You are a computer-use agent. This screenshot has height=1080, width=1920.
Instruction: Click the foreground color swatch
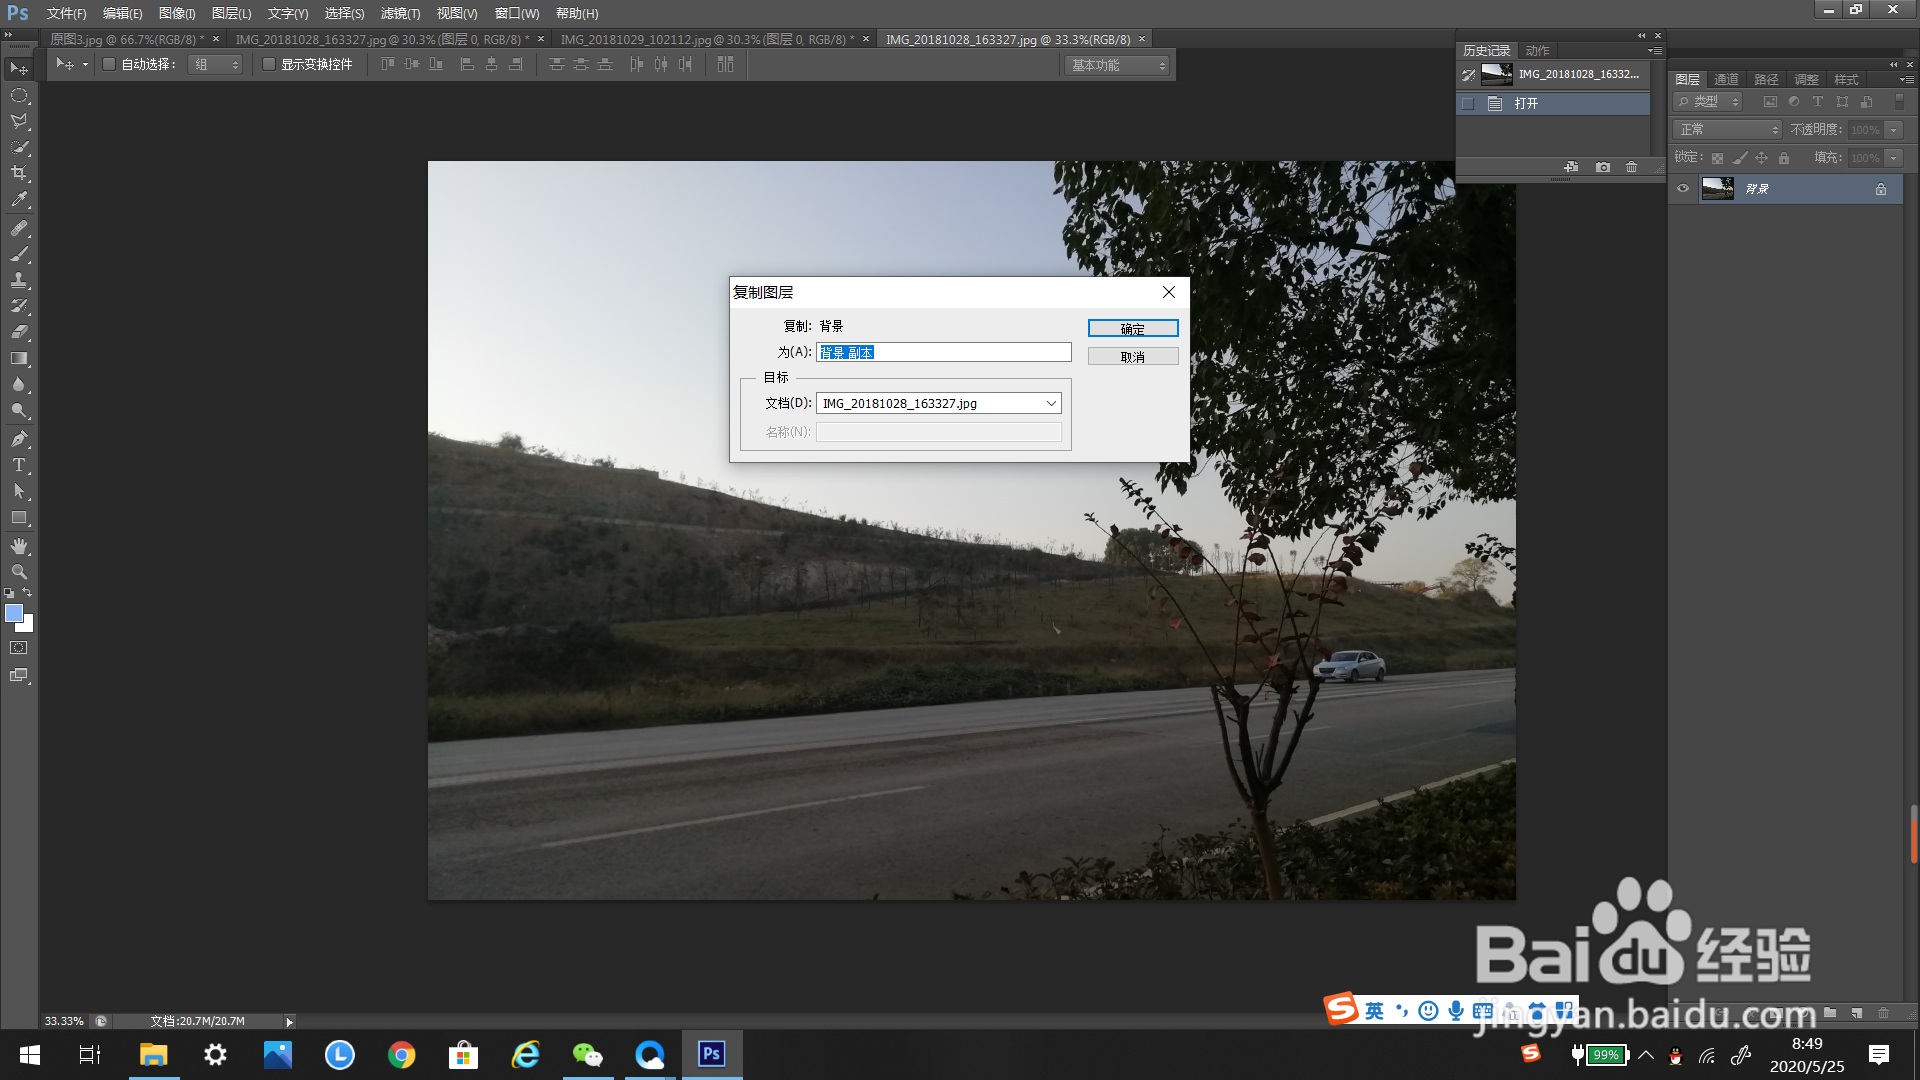click(13, 613)
